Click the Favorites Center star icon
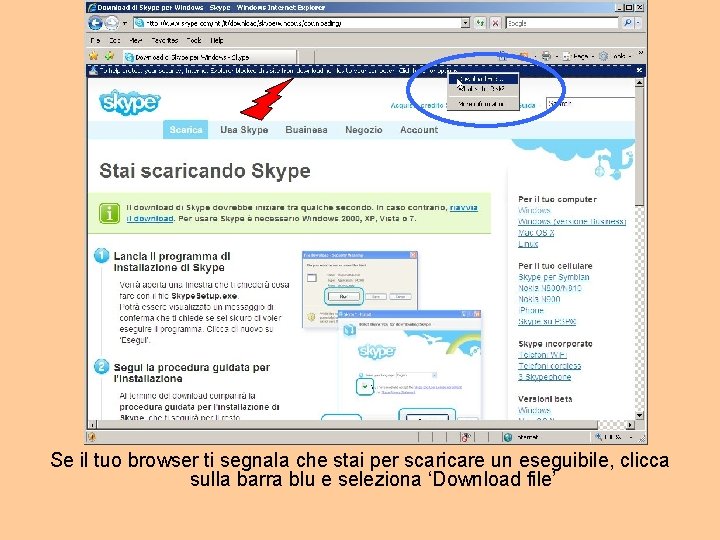720x540 pixels. pyautogui.click(x=94, y=56)
